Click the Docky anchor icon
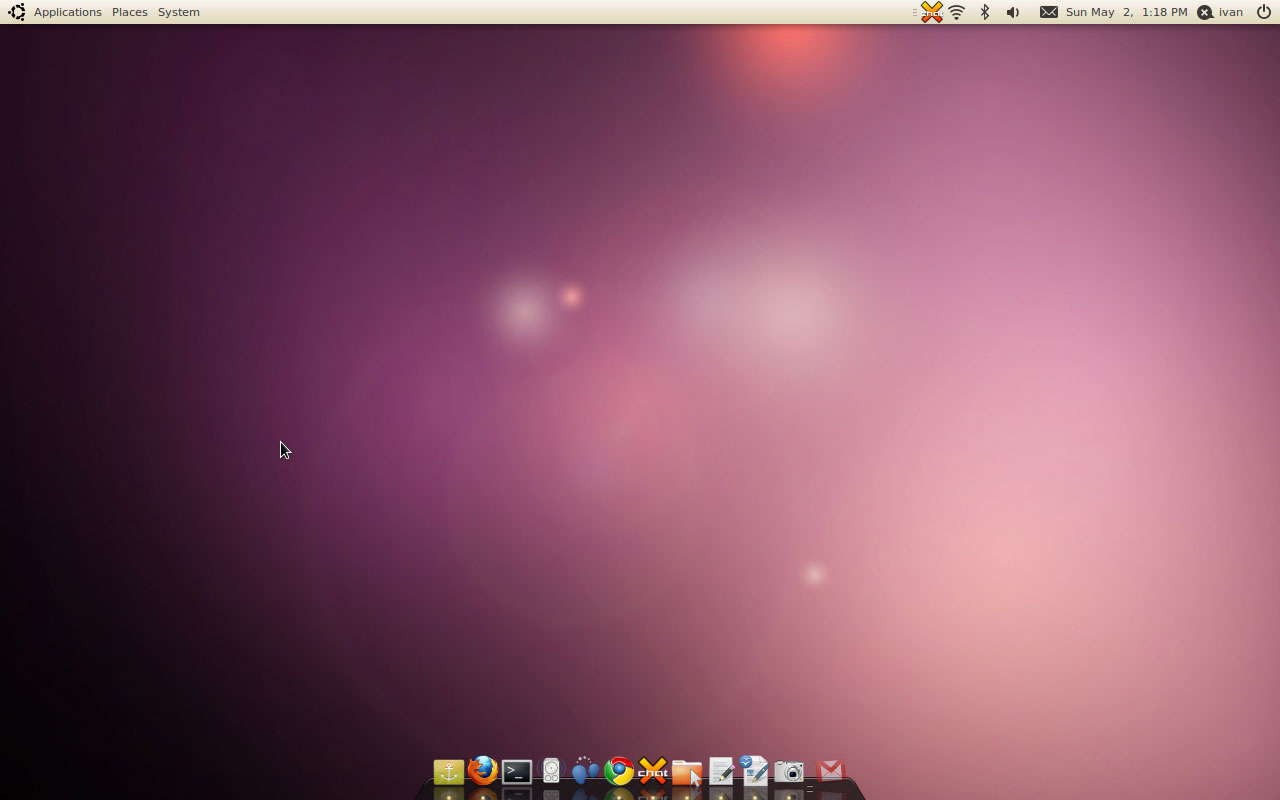The height and width of the screenshot is (800, 1280). tap(447, 771)
